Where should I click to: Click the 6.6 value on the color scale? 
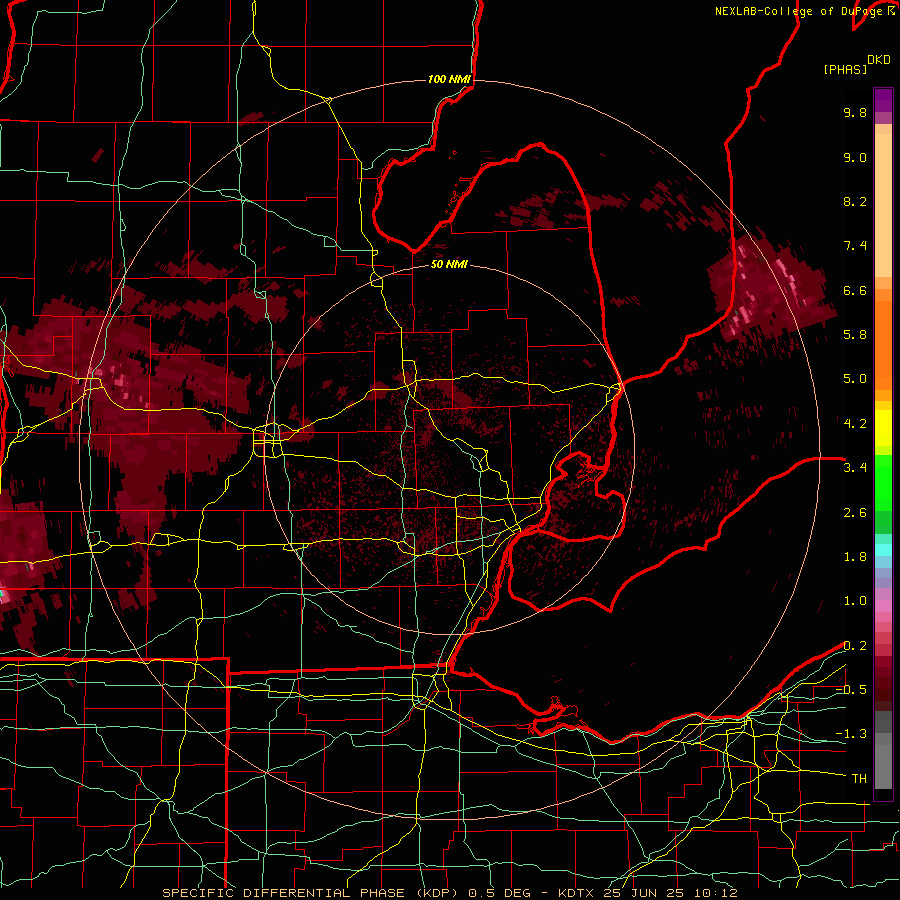(855, 290)
